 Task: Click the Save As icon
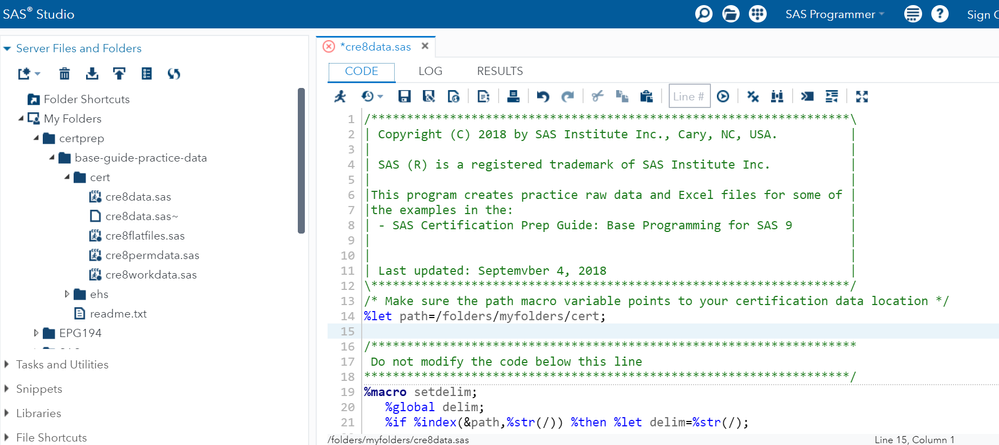click(429, 96)
